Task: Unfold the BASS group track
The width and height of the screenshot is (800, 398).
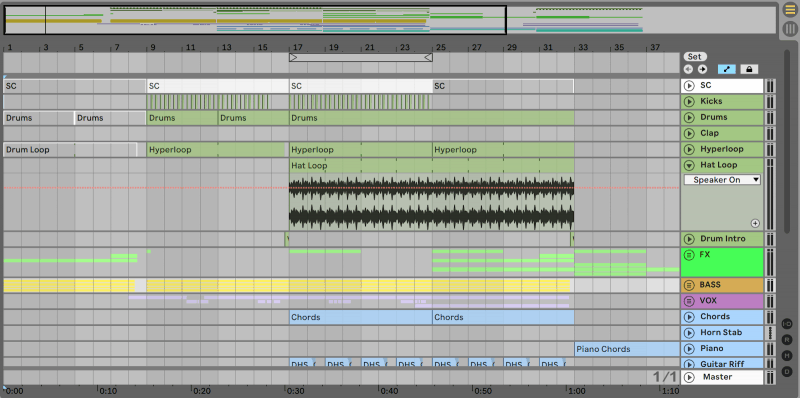Action: (689, 285)
